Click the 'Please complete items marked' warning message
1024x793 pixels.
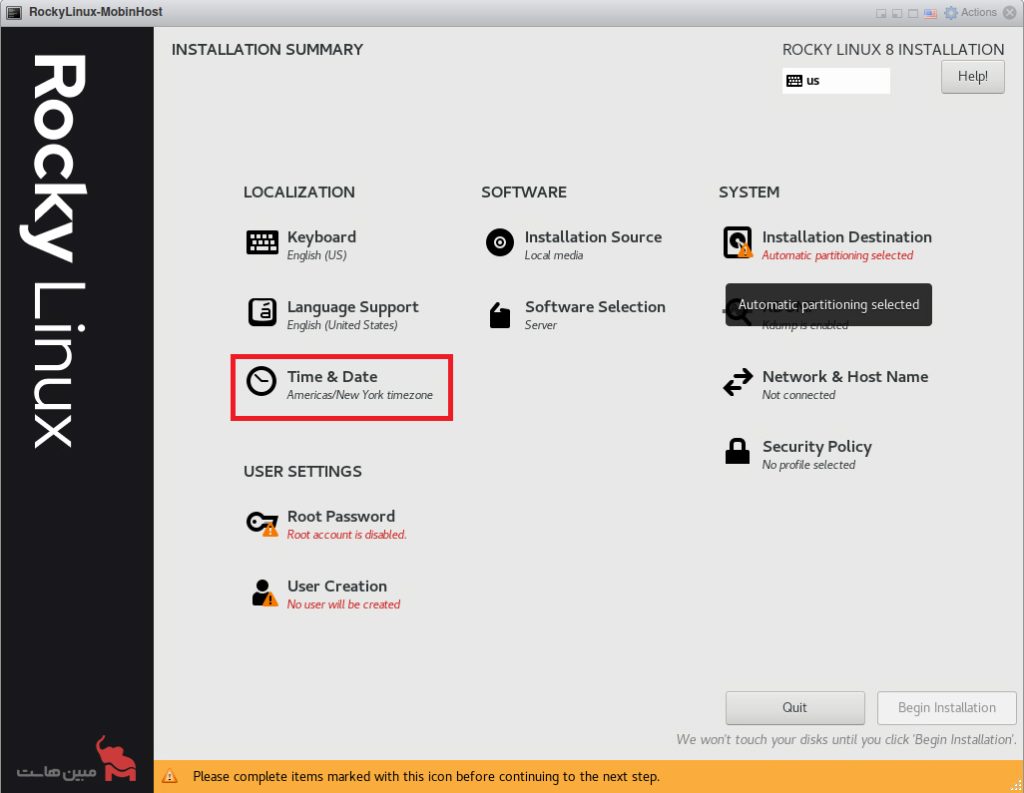426,777
